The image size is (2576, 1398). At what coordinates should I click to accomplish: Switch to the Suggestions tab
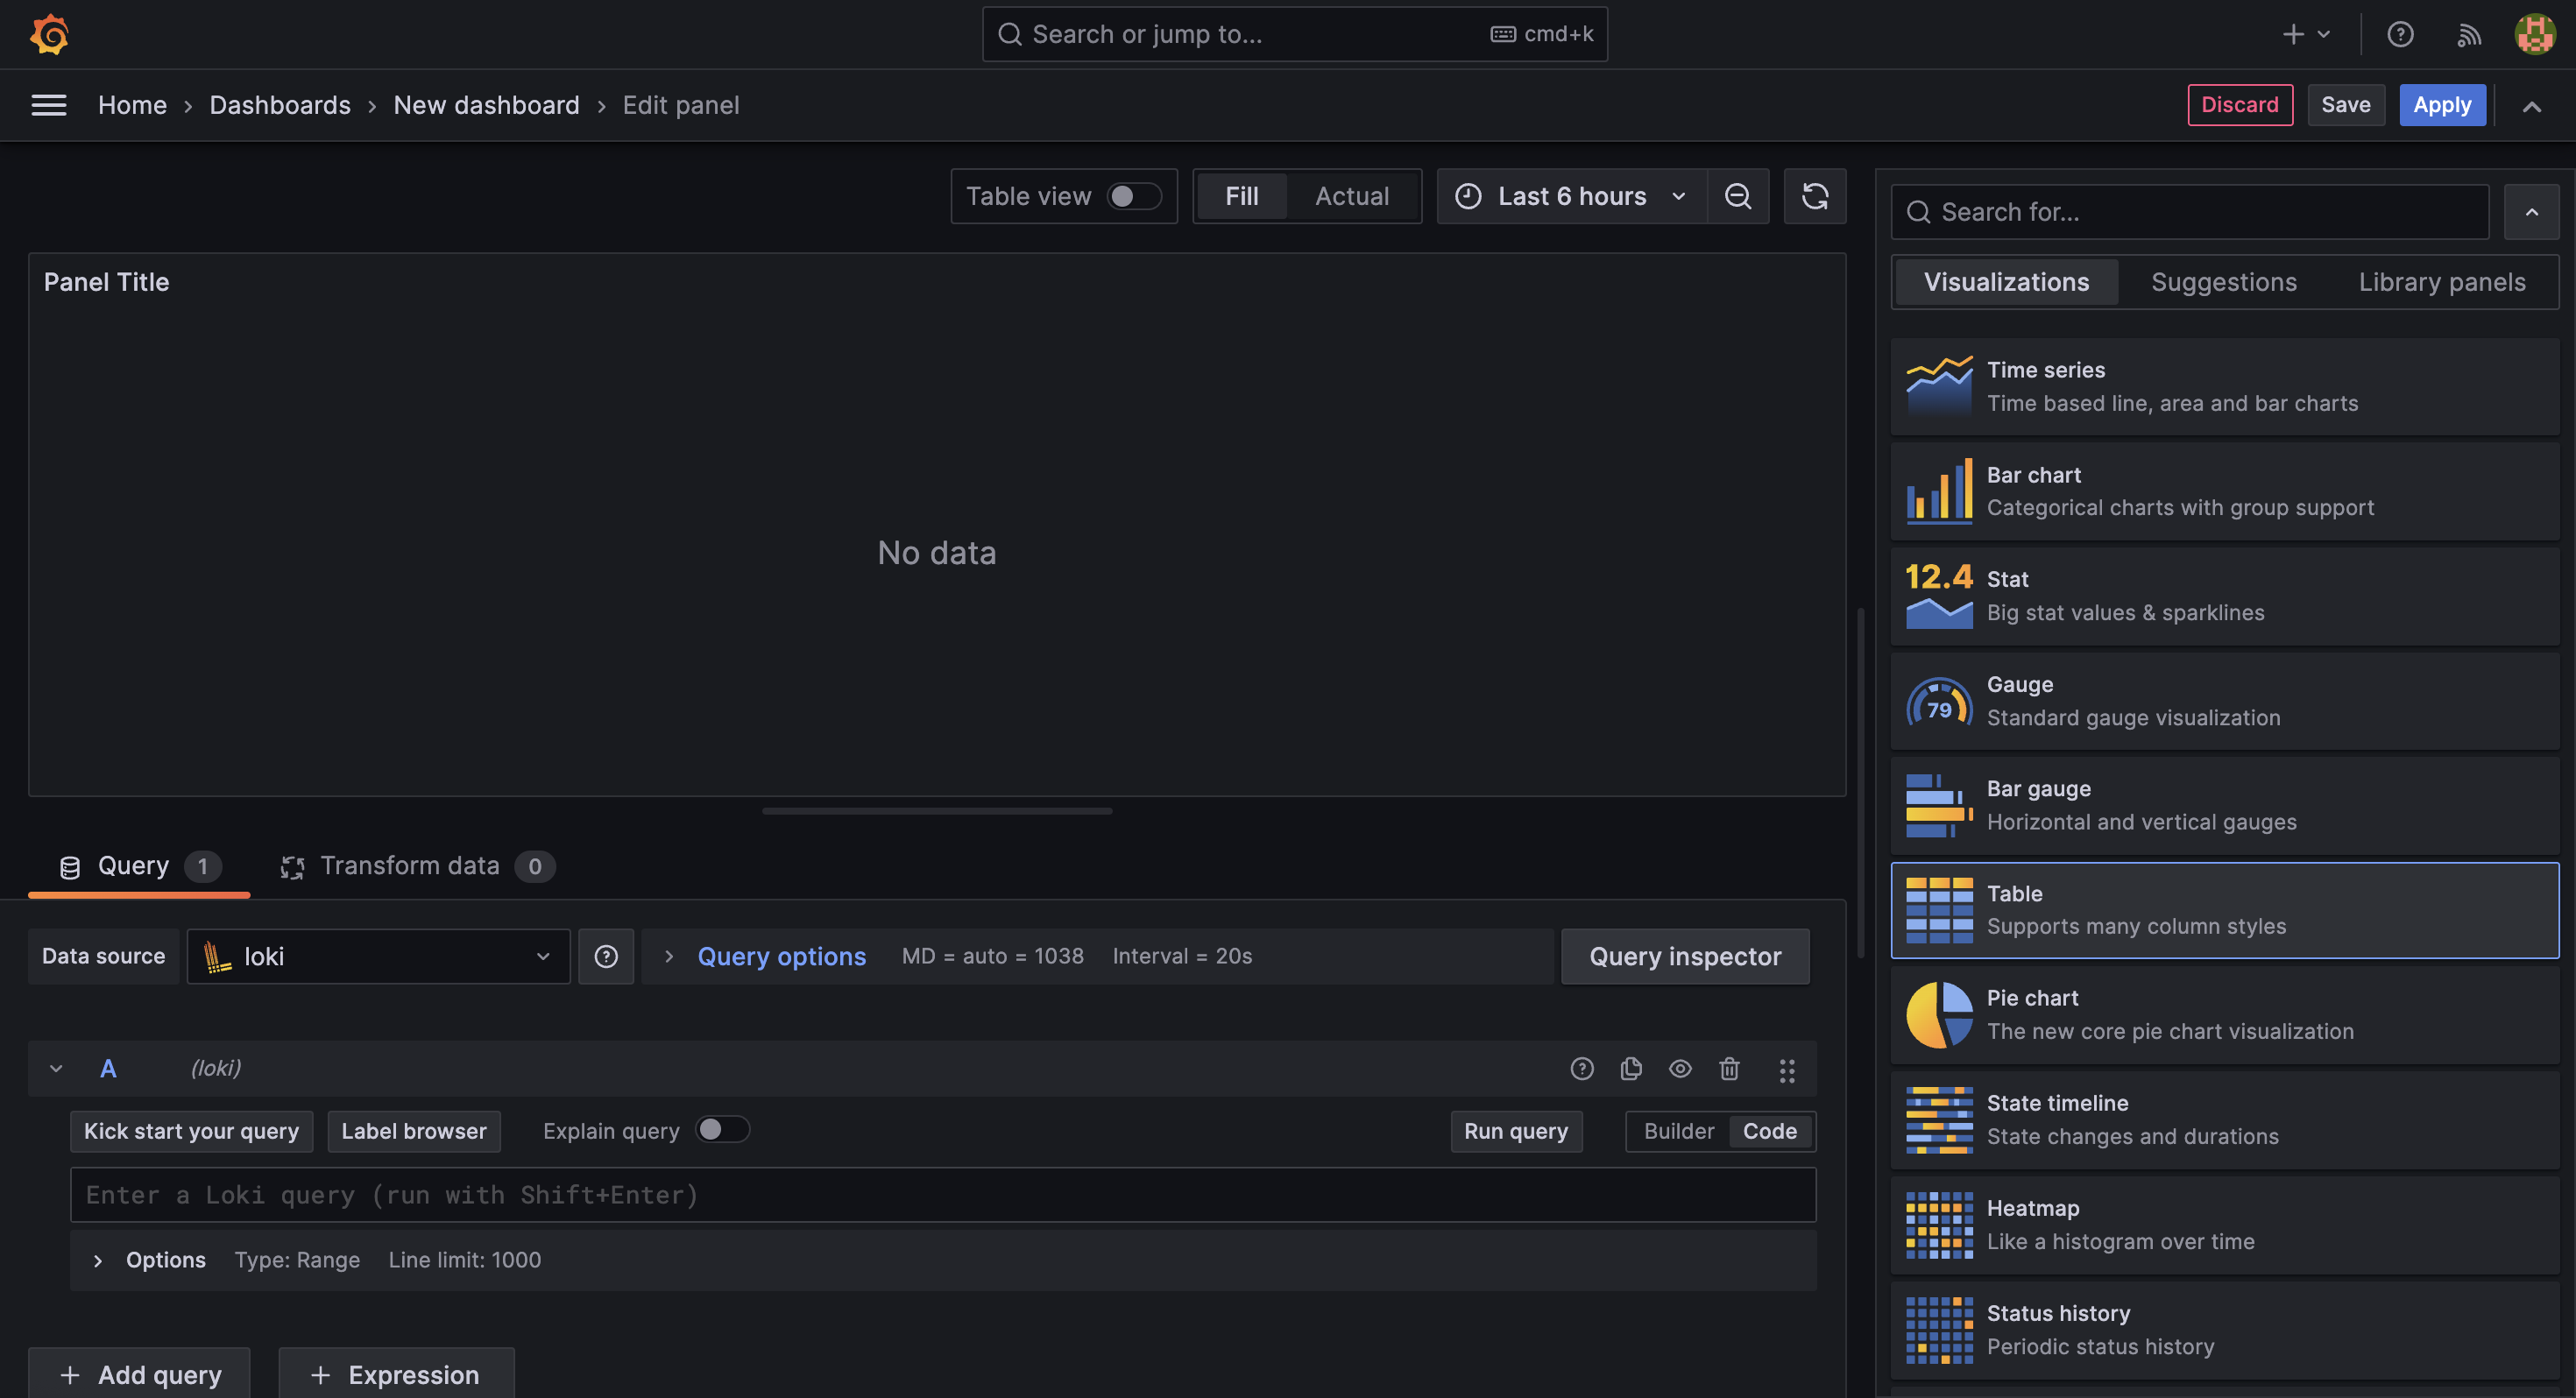point(2224,282)
